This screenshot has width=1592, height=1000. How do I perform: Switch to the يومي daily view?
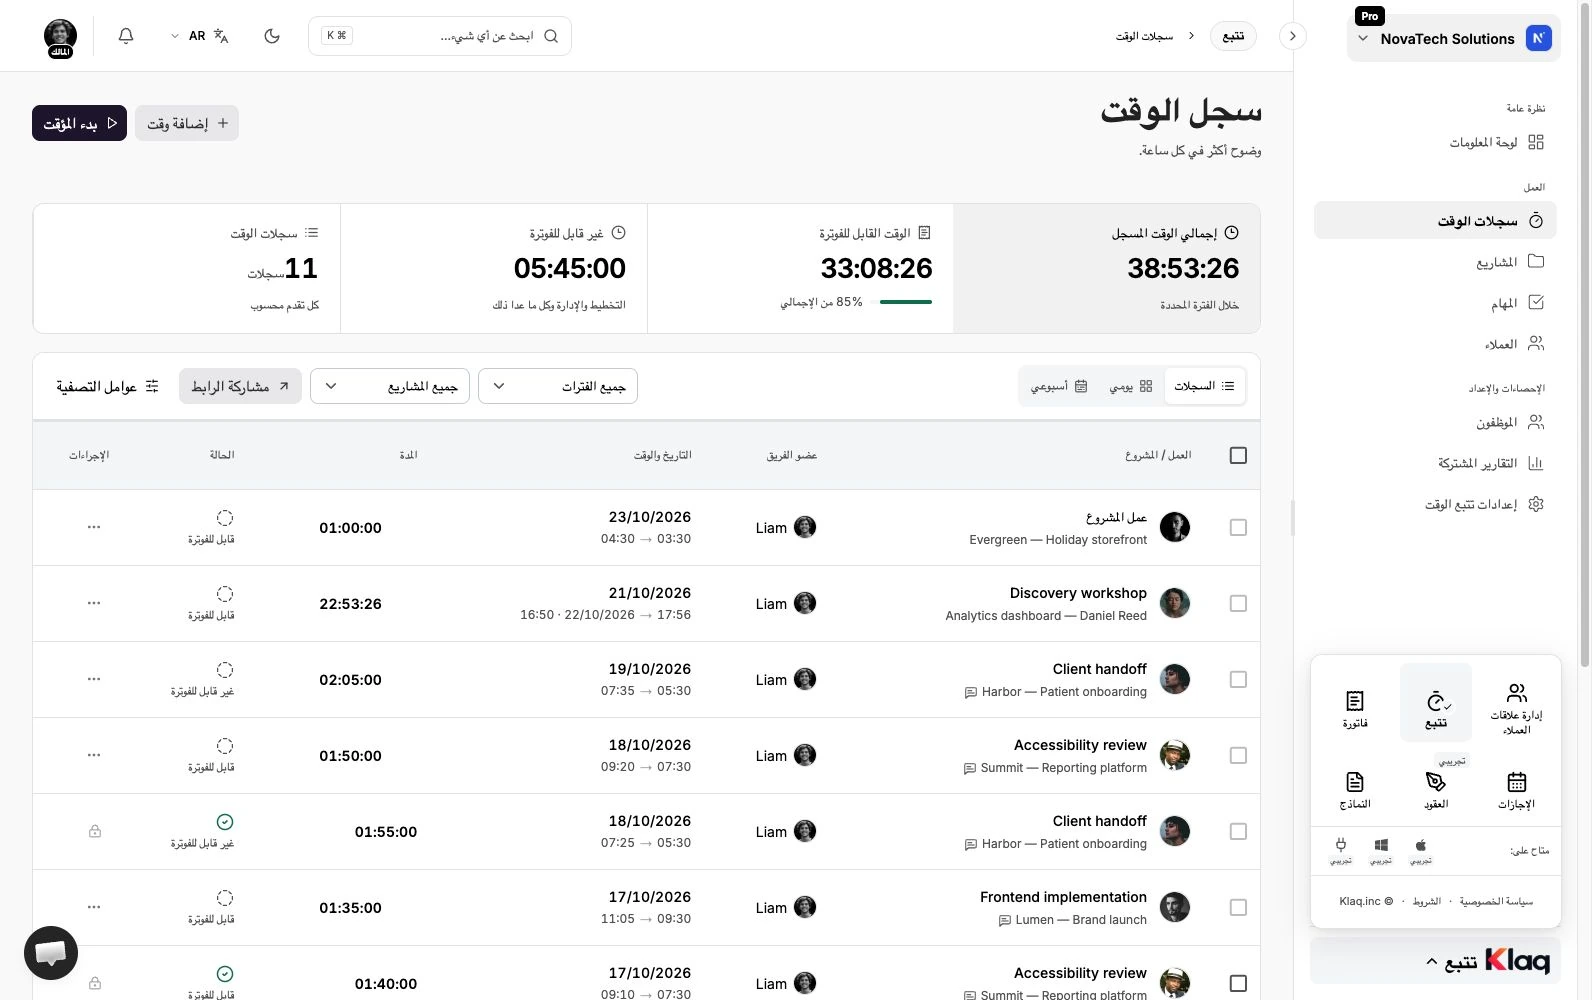pos(1131,386)
